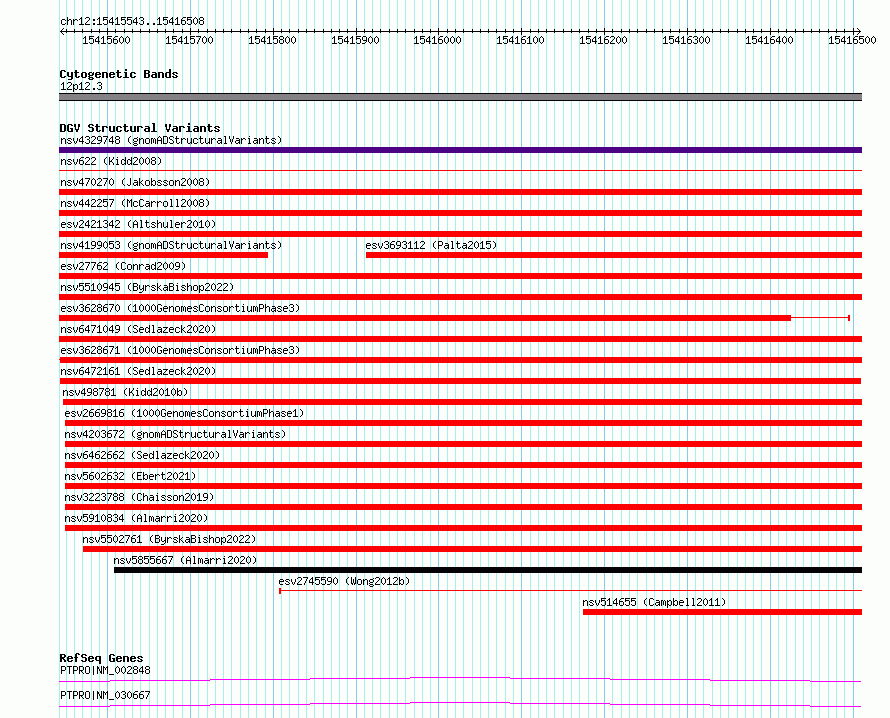Select PTPRO|NM_030667 gene label

[105, 695]
